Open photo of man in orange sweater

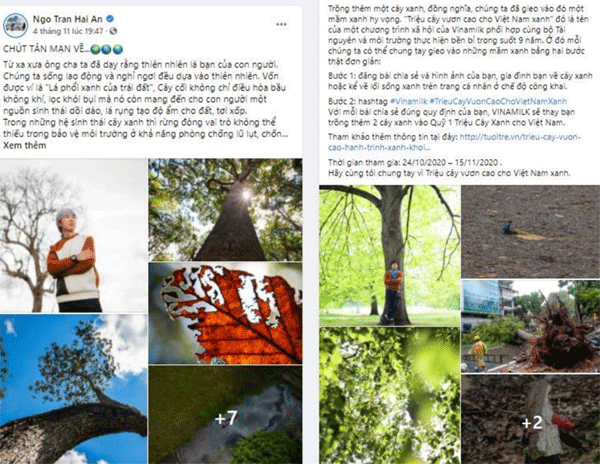(x=73, y=235)
